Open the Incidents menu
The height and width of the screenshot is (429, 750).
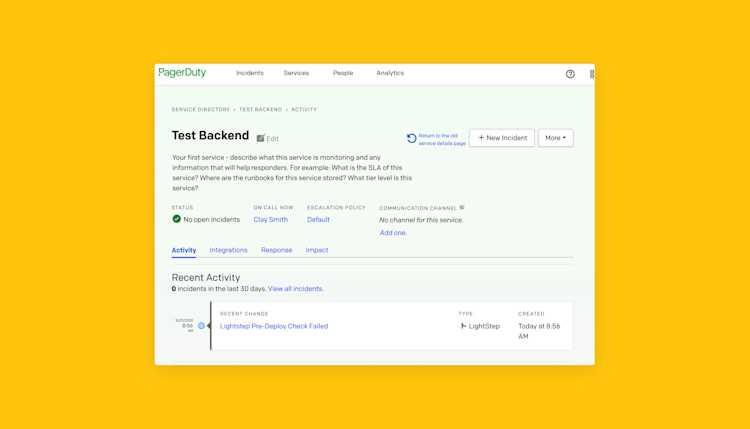point(250,73)
